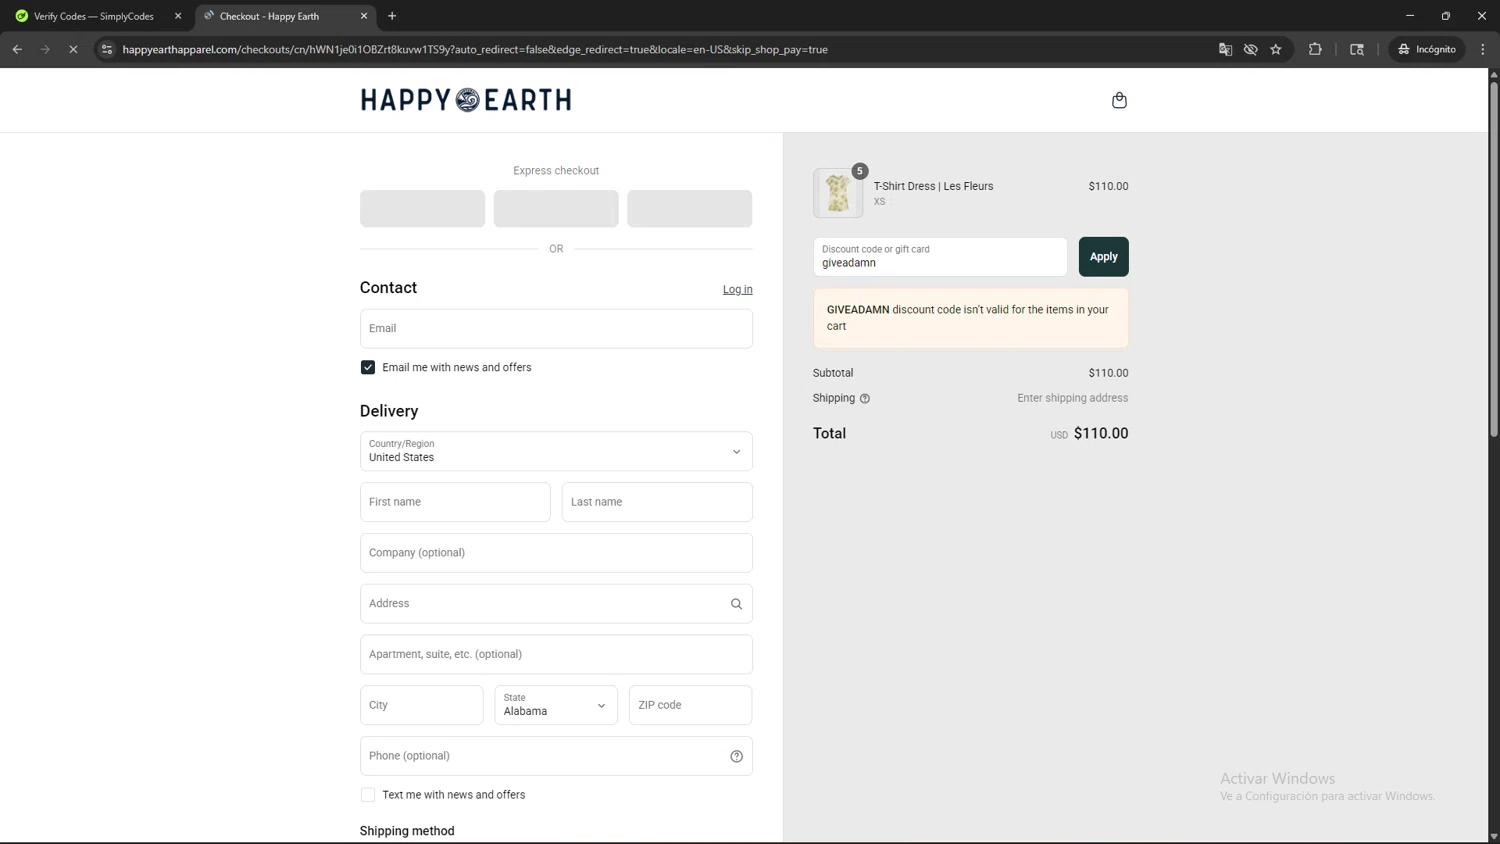1500x844 pixels.
Task: Click the T-Shirt Dress | Les Fleurs title
Action: pyautogui.click(x=933, y=187)
